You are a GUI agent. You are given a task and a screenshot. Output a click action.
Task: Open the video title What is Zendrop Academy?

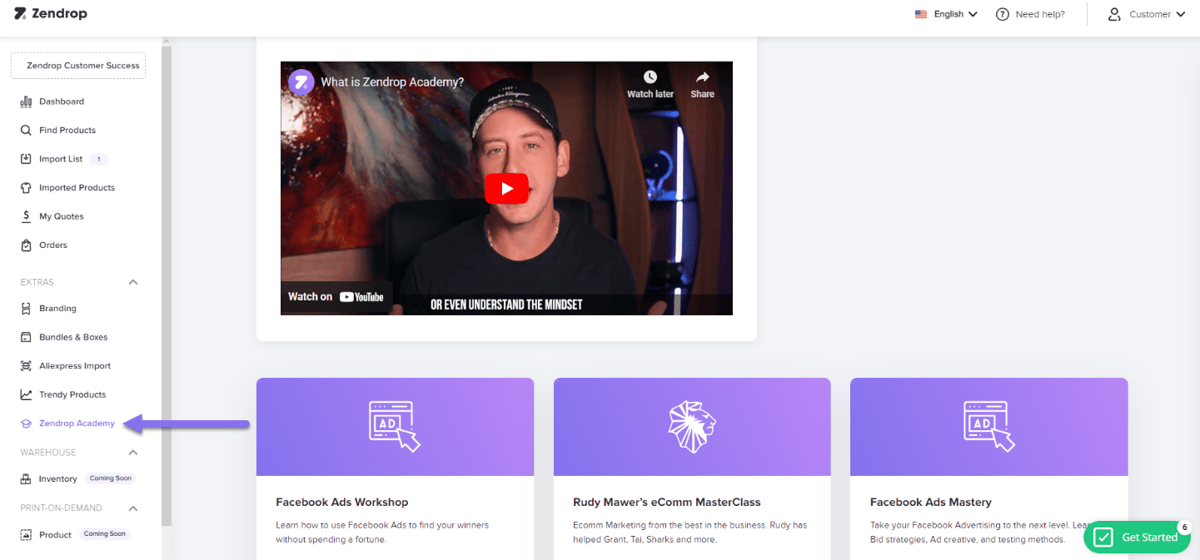coord(393,82)
